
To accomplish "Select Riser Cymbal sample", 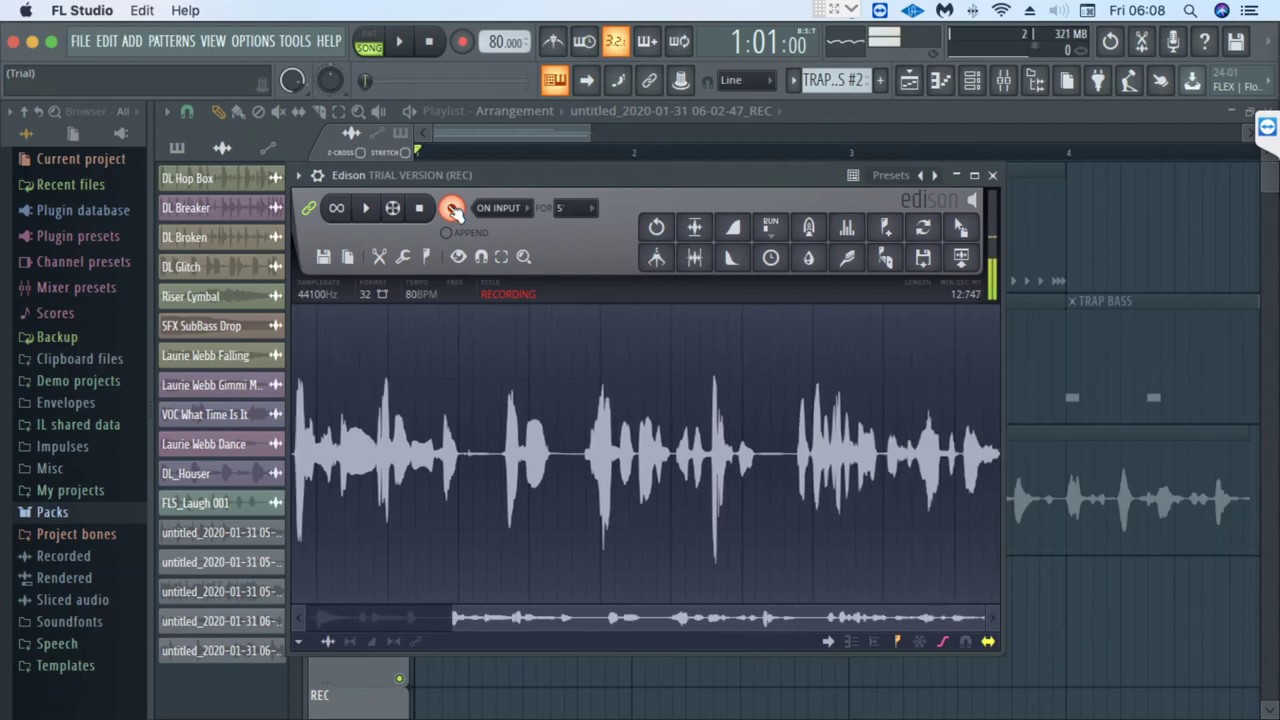I will pos(221,296).
